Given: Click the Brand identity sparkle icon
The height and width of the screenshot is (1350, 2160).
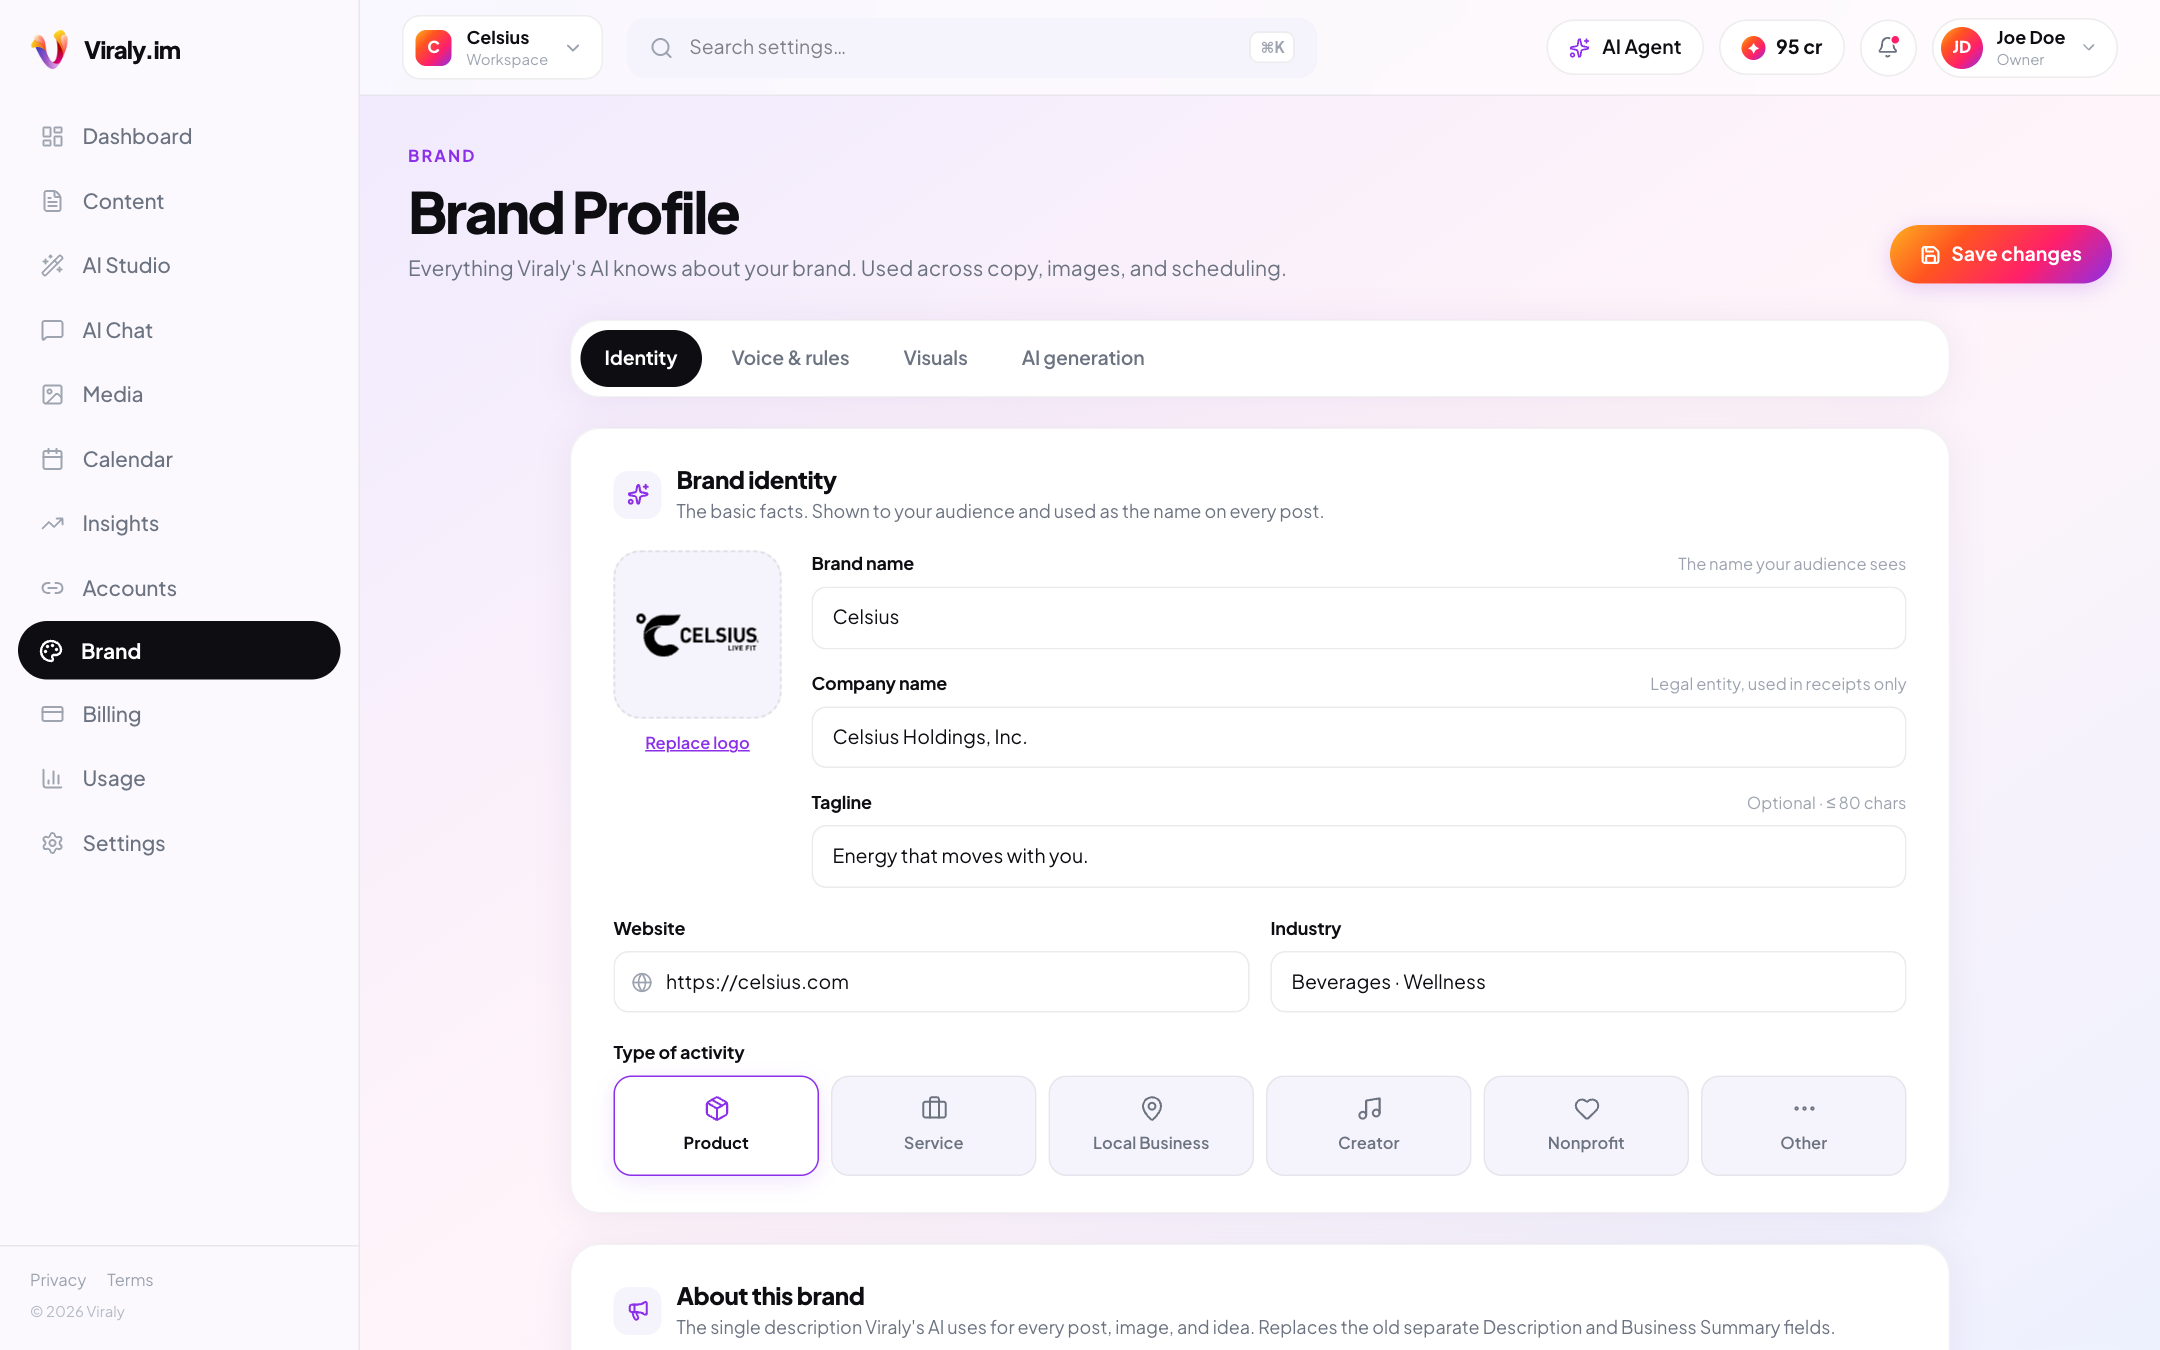Looking at the screenshot, I should [x=638, y=495].
